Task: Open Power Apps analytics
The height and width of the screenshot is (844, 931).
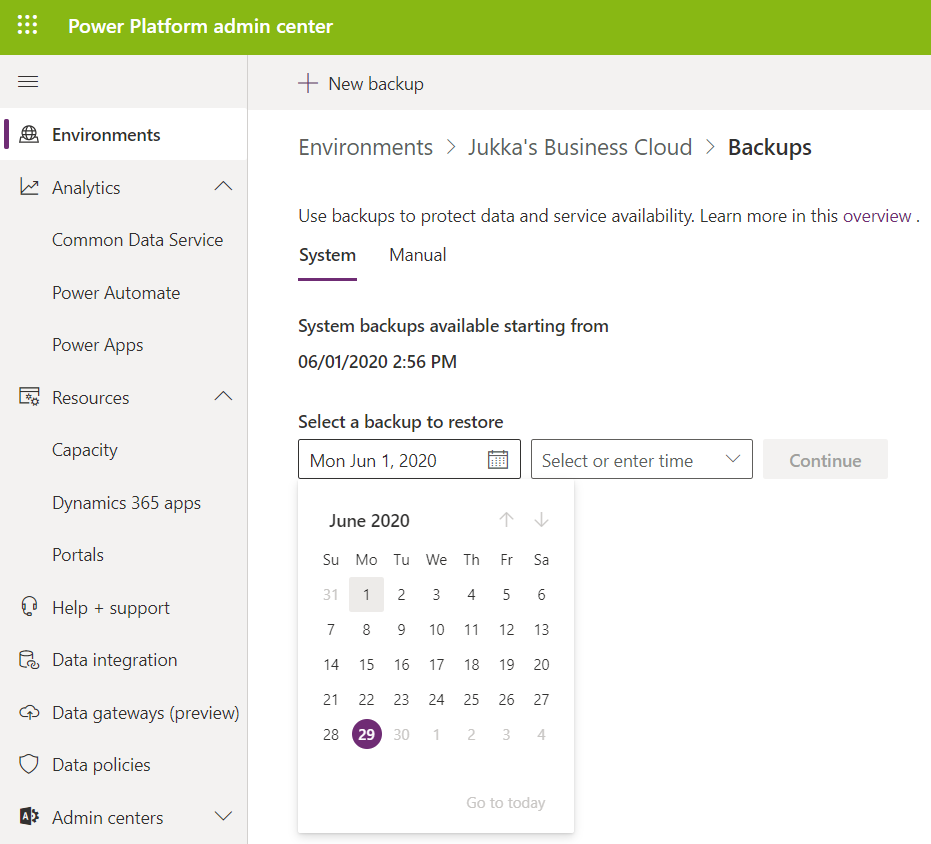Action: 97,345
